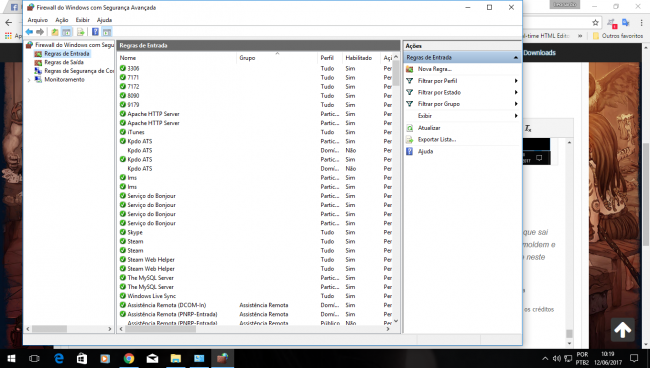
Task: Select the 7171 inbound rule
Action: point(133,77)
